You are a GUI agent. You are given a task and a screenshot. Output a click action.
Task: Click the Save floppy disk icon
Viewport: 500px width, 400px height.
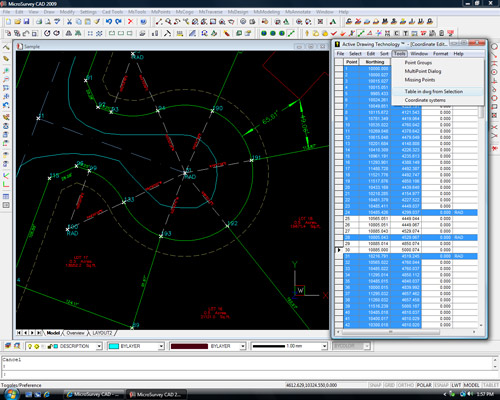point(26,22)
